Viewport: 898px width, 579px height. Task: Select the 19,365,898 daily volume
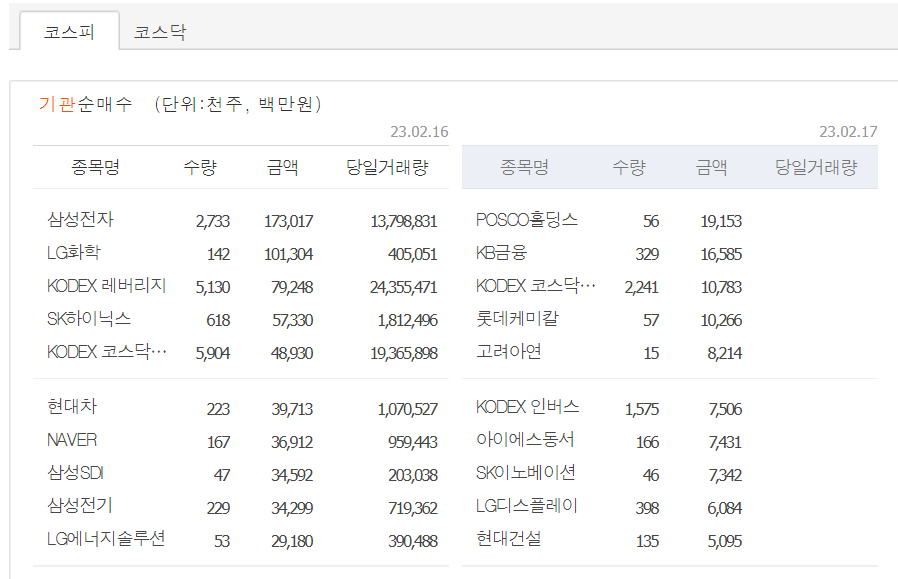(404, 353)
